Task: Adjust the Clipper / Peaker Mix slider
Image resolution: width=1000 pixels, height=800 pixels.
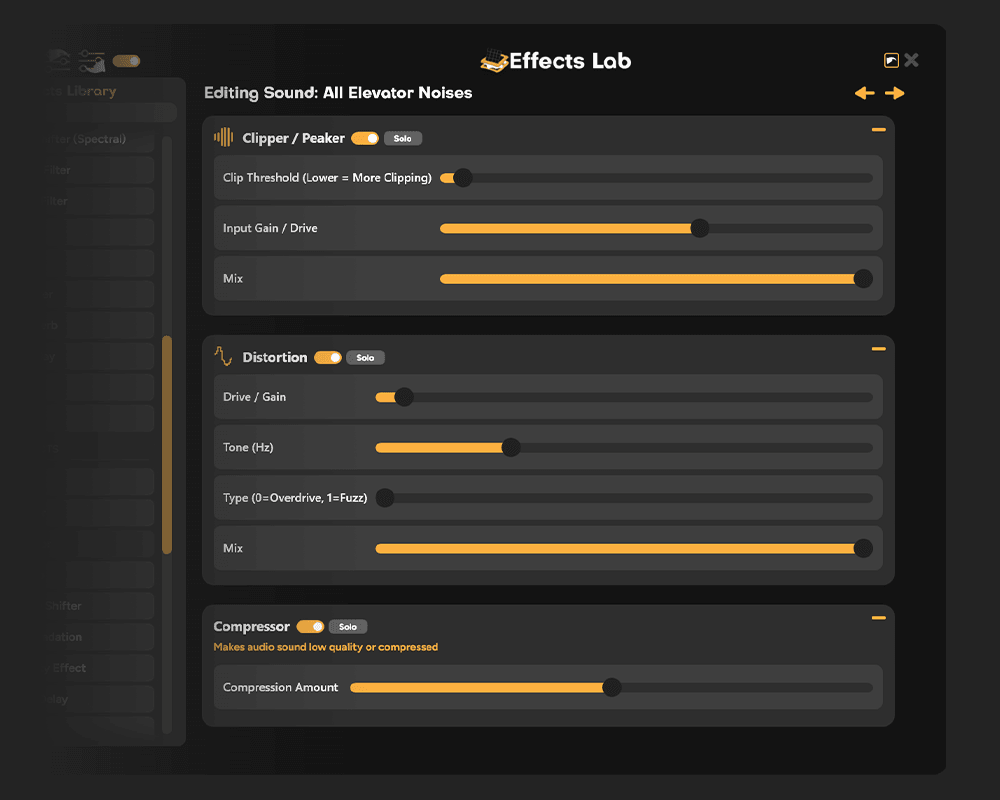Action: pos(656,279)
